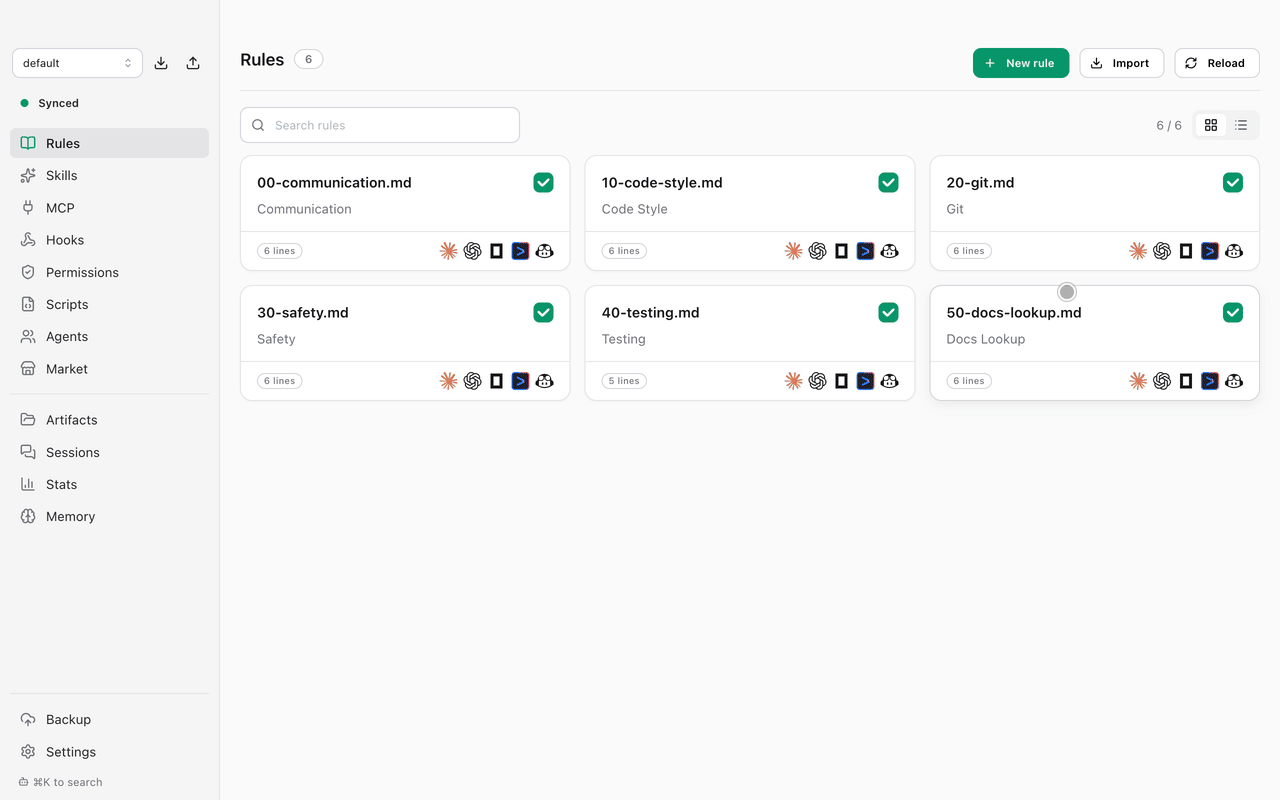Click the Copilot icon on 30-safety.md card
The height and width of the screenshot is (800, 1280).
[x=545, y=381]
